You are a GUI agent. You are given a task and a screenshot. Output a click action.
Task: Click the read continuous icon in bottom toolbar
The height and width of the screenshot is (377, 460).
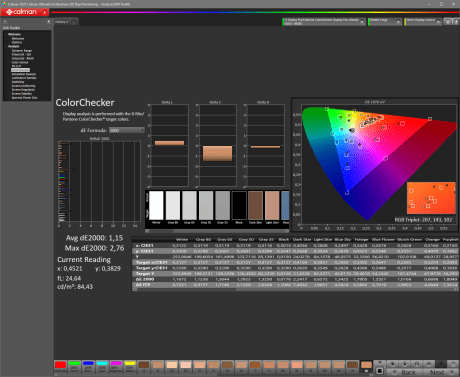[x=417, y=364]
